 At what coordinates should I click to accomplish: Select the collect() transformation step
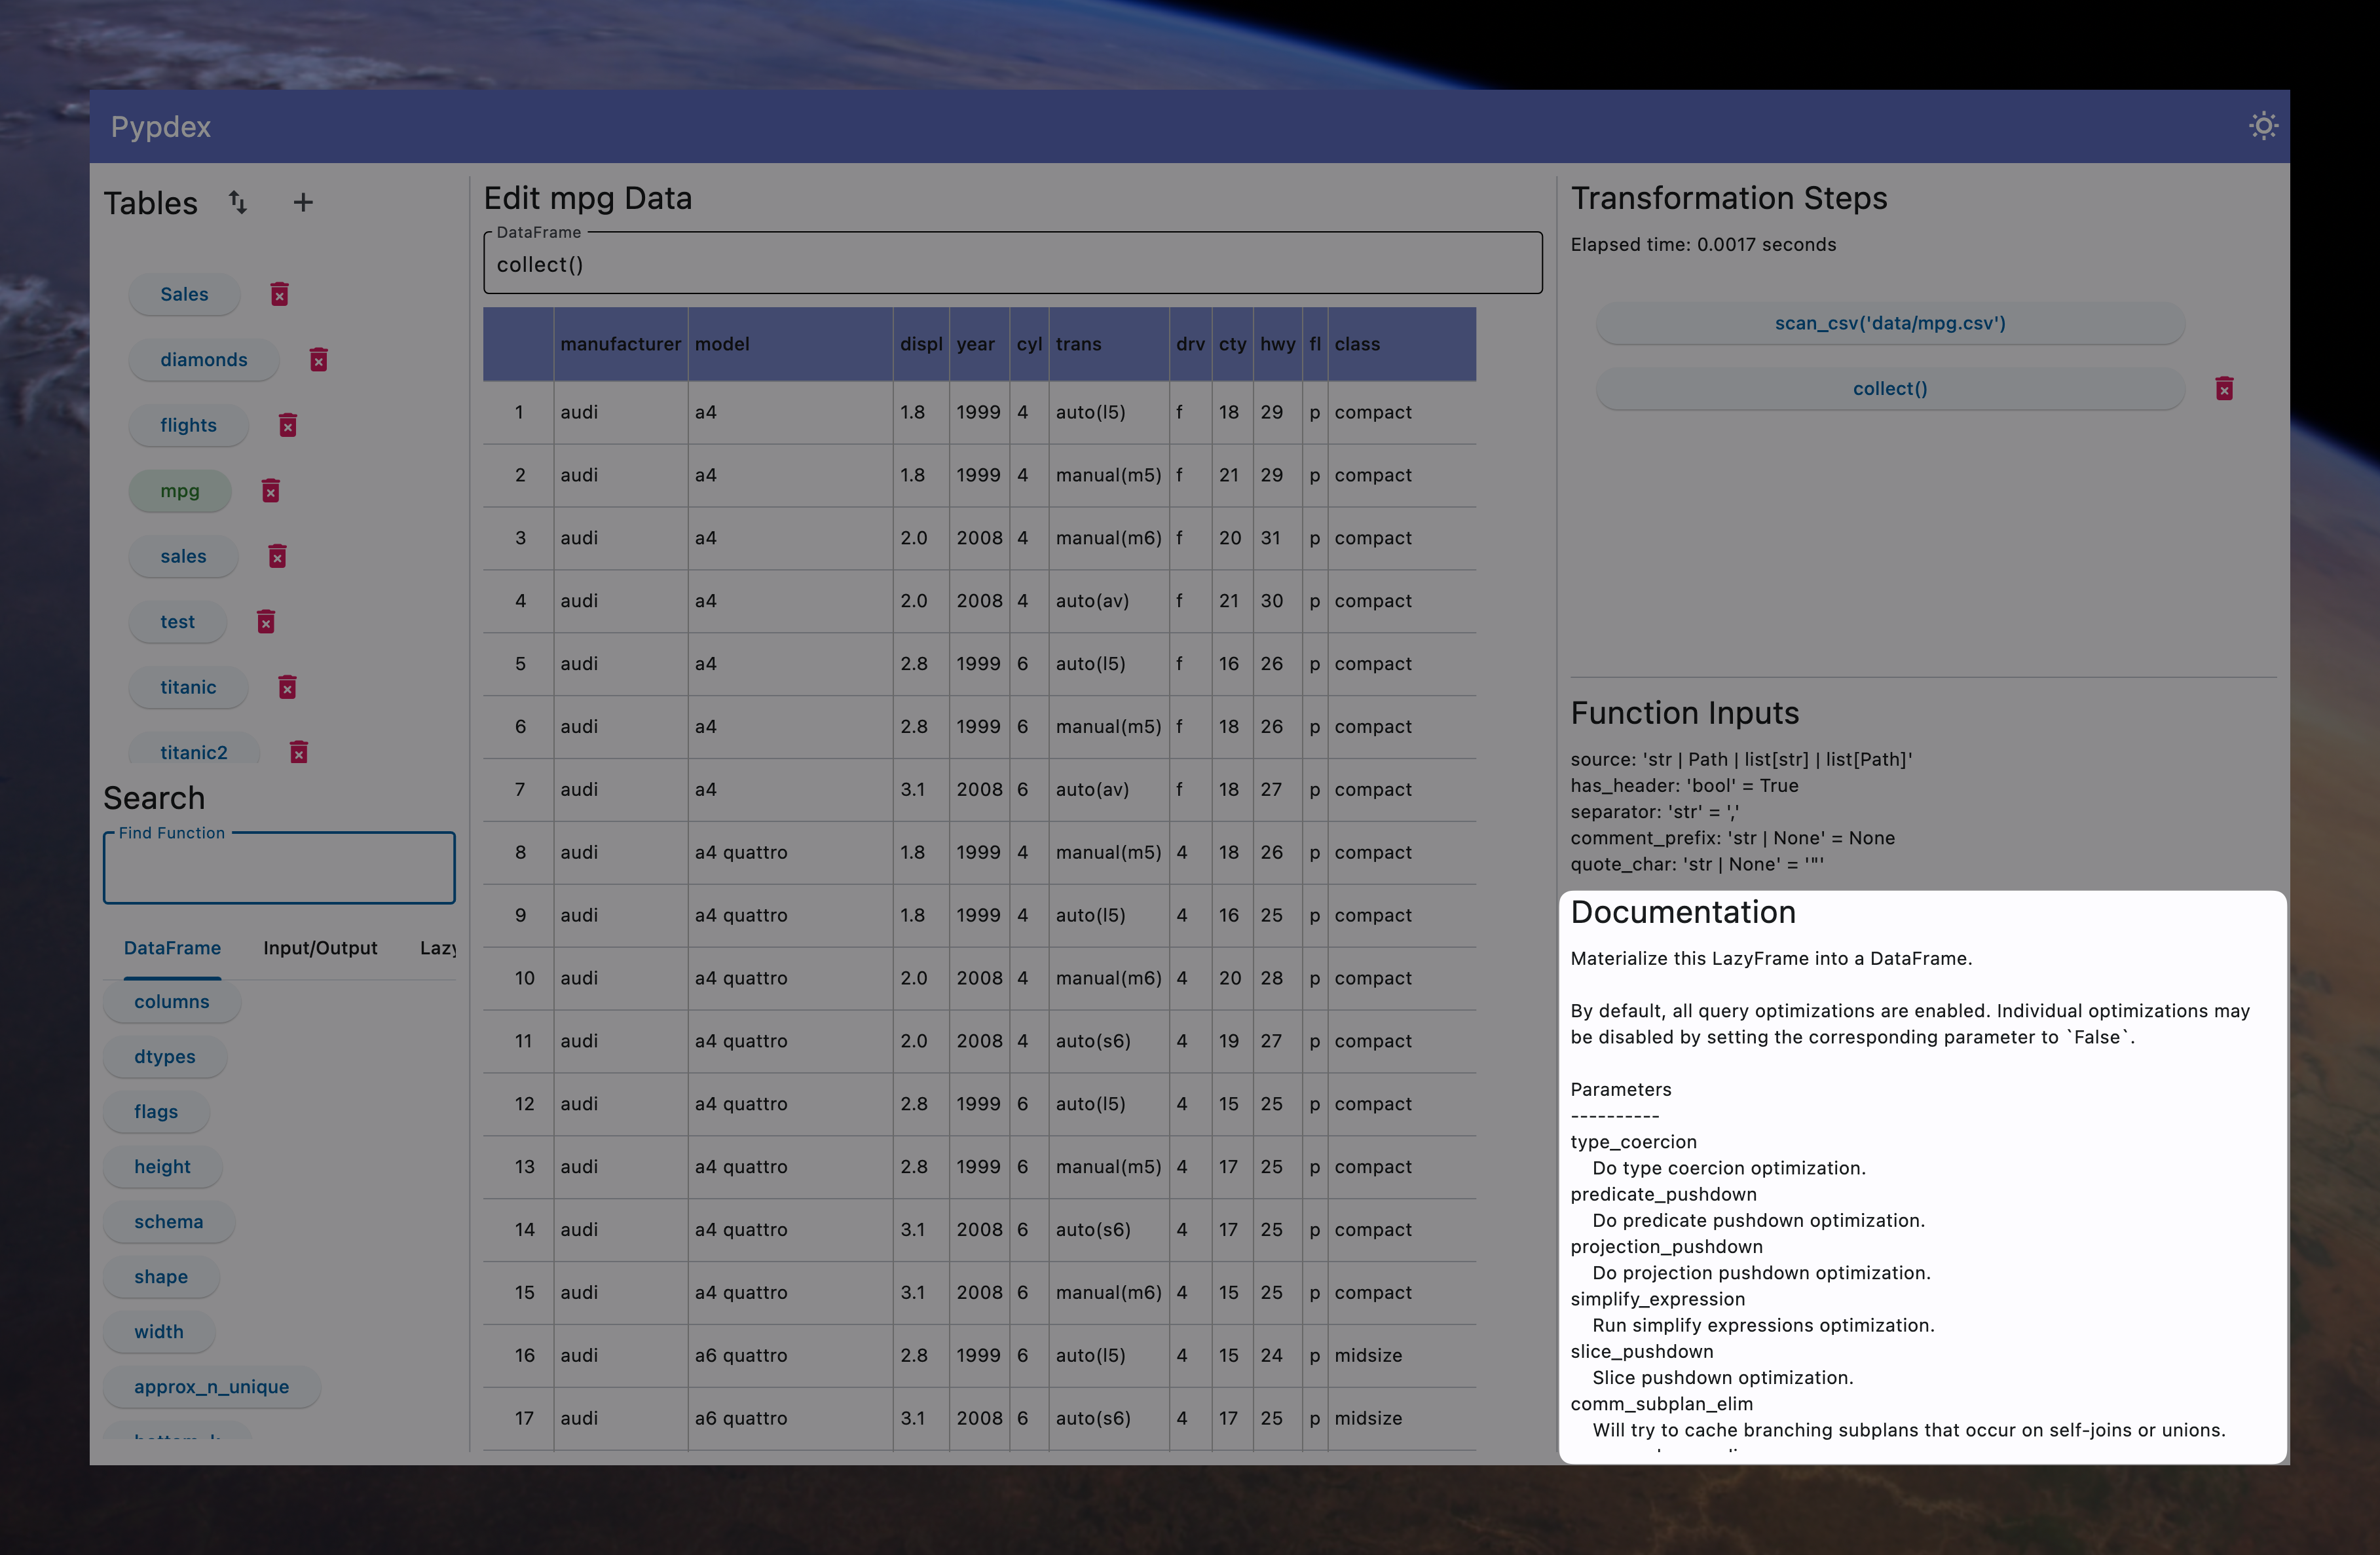(1889, 388)
